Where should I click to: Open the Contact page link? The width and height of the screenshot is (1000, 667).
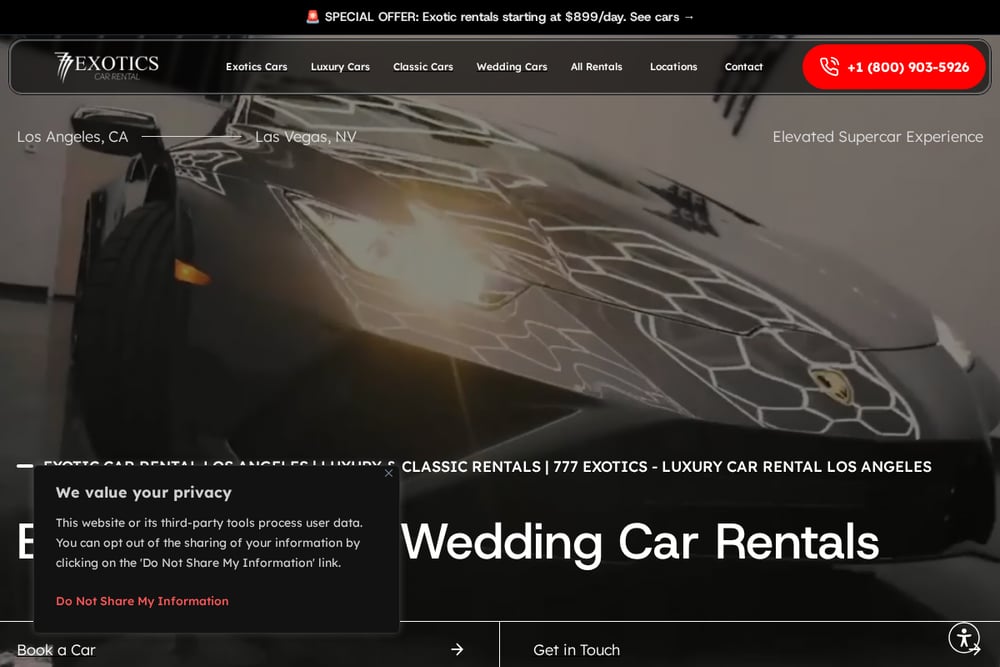(x=744, y=66)
